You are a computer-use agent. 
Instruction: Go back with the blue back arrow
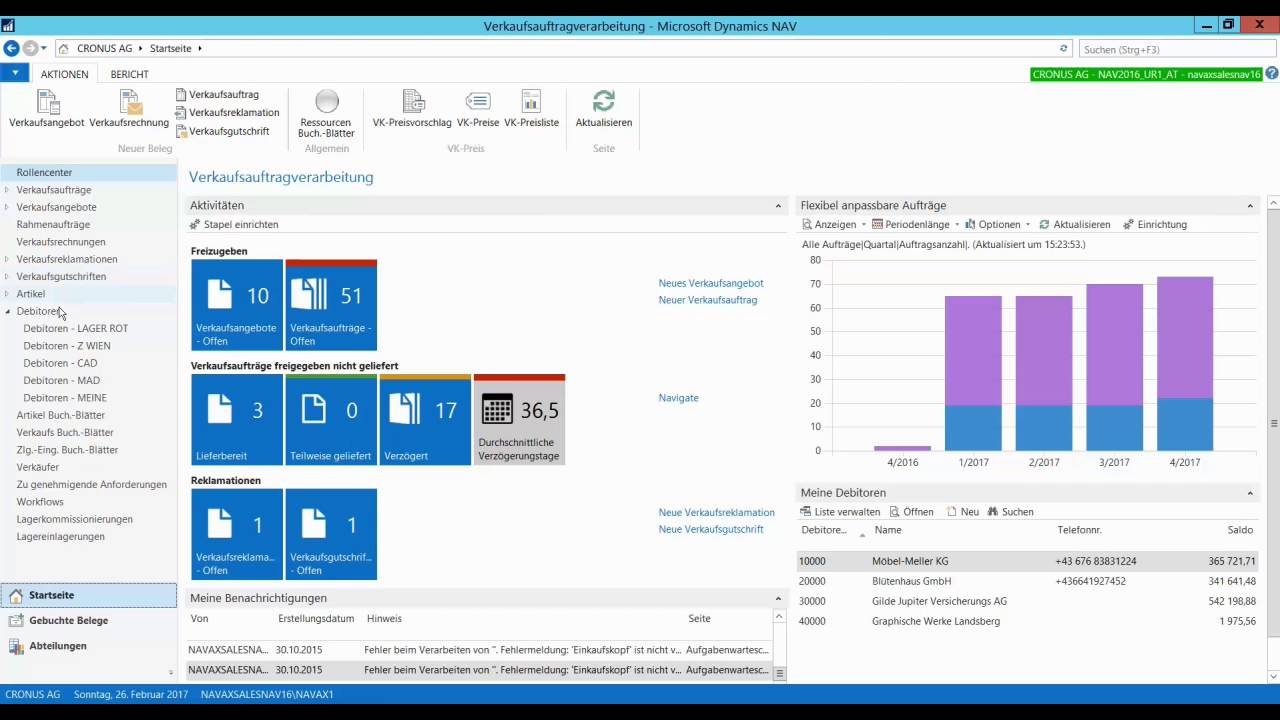pyautogui.click(x=11, y=48)
